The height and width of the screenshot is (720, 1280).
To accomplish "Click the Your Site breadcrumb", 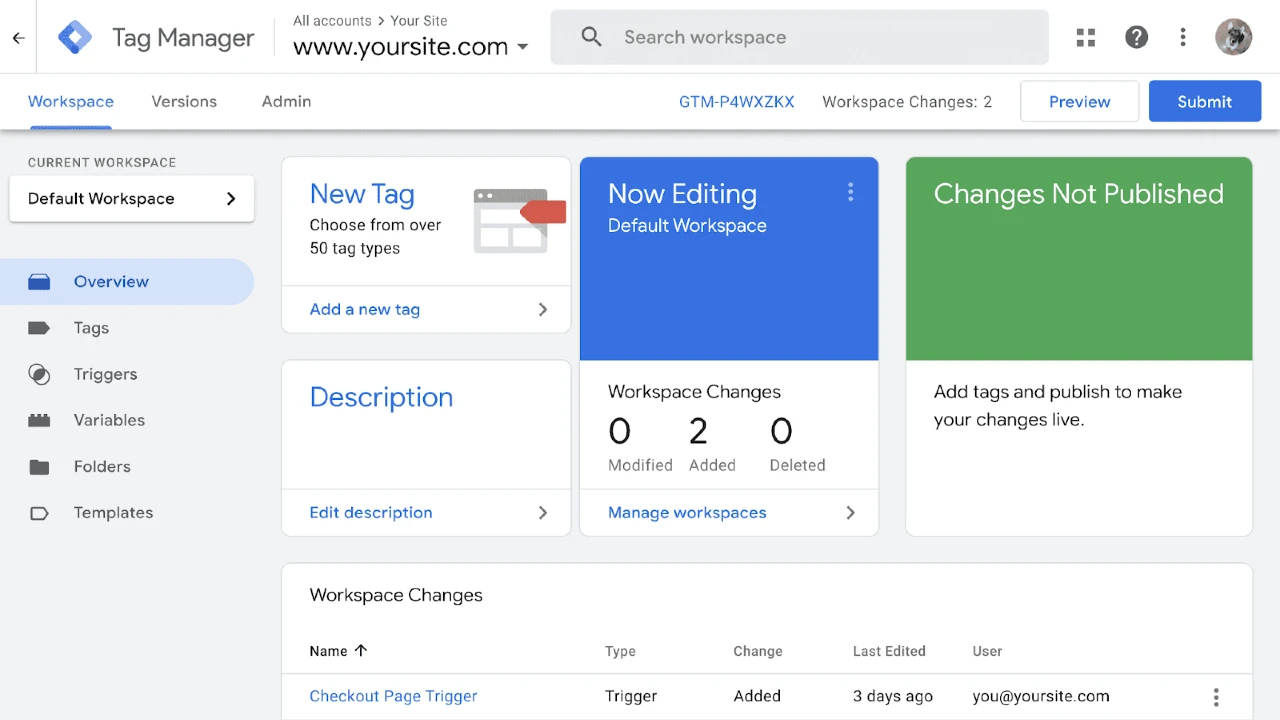I will 419,20.
